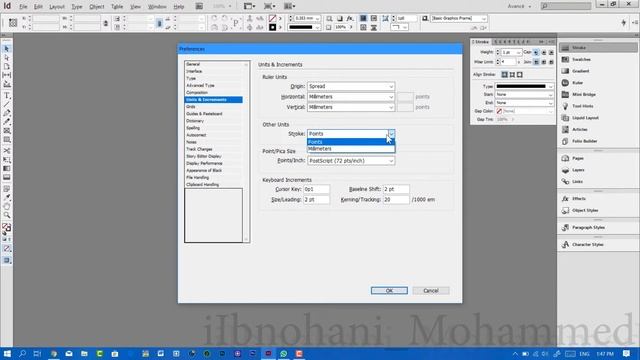Open the Object menu

coord(97,7)
